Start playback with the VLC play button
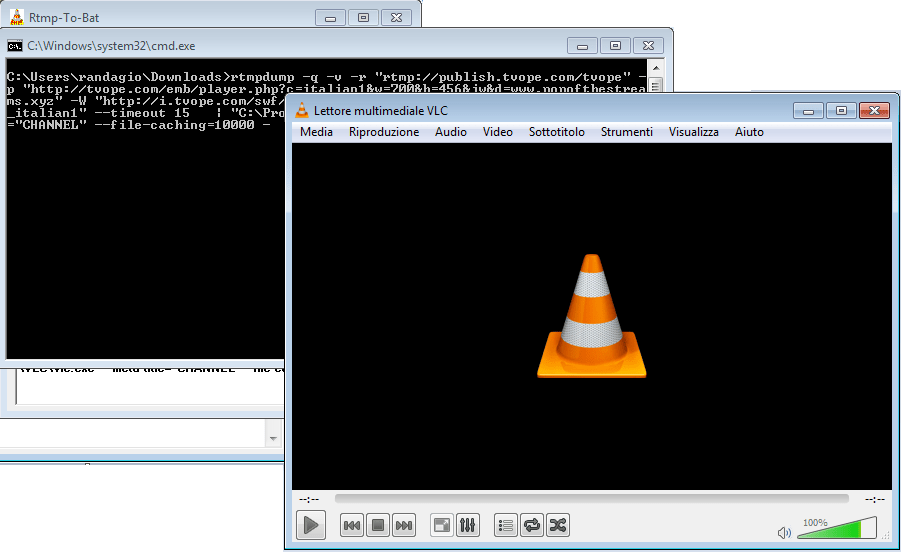Image resolution: width=901 pixels, height=552 pixels. (311, 525)
